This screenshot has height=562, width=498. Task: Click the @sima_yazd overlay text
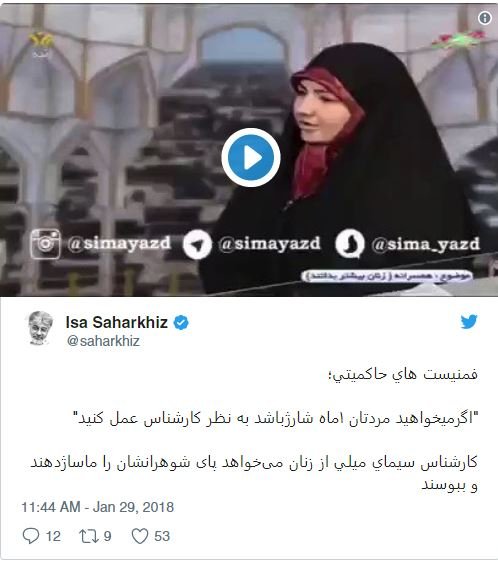pos(426,244)
